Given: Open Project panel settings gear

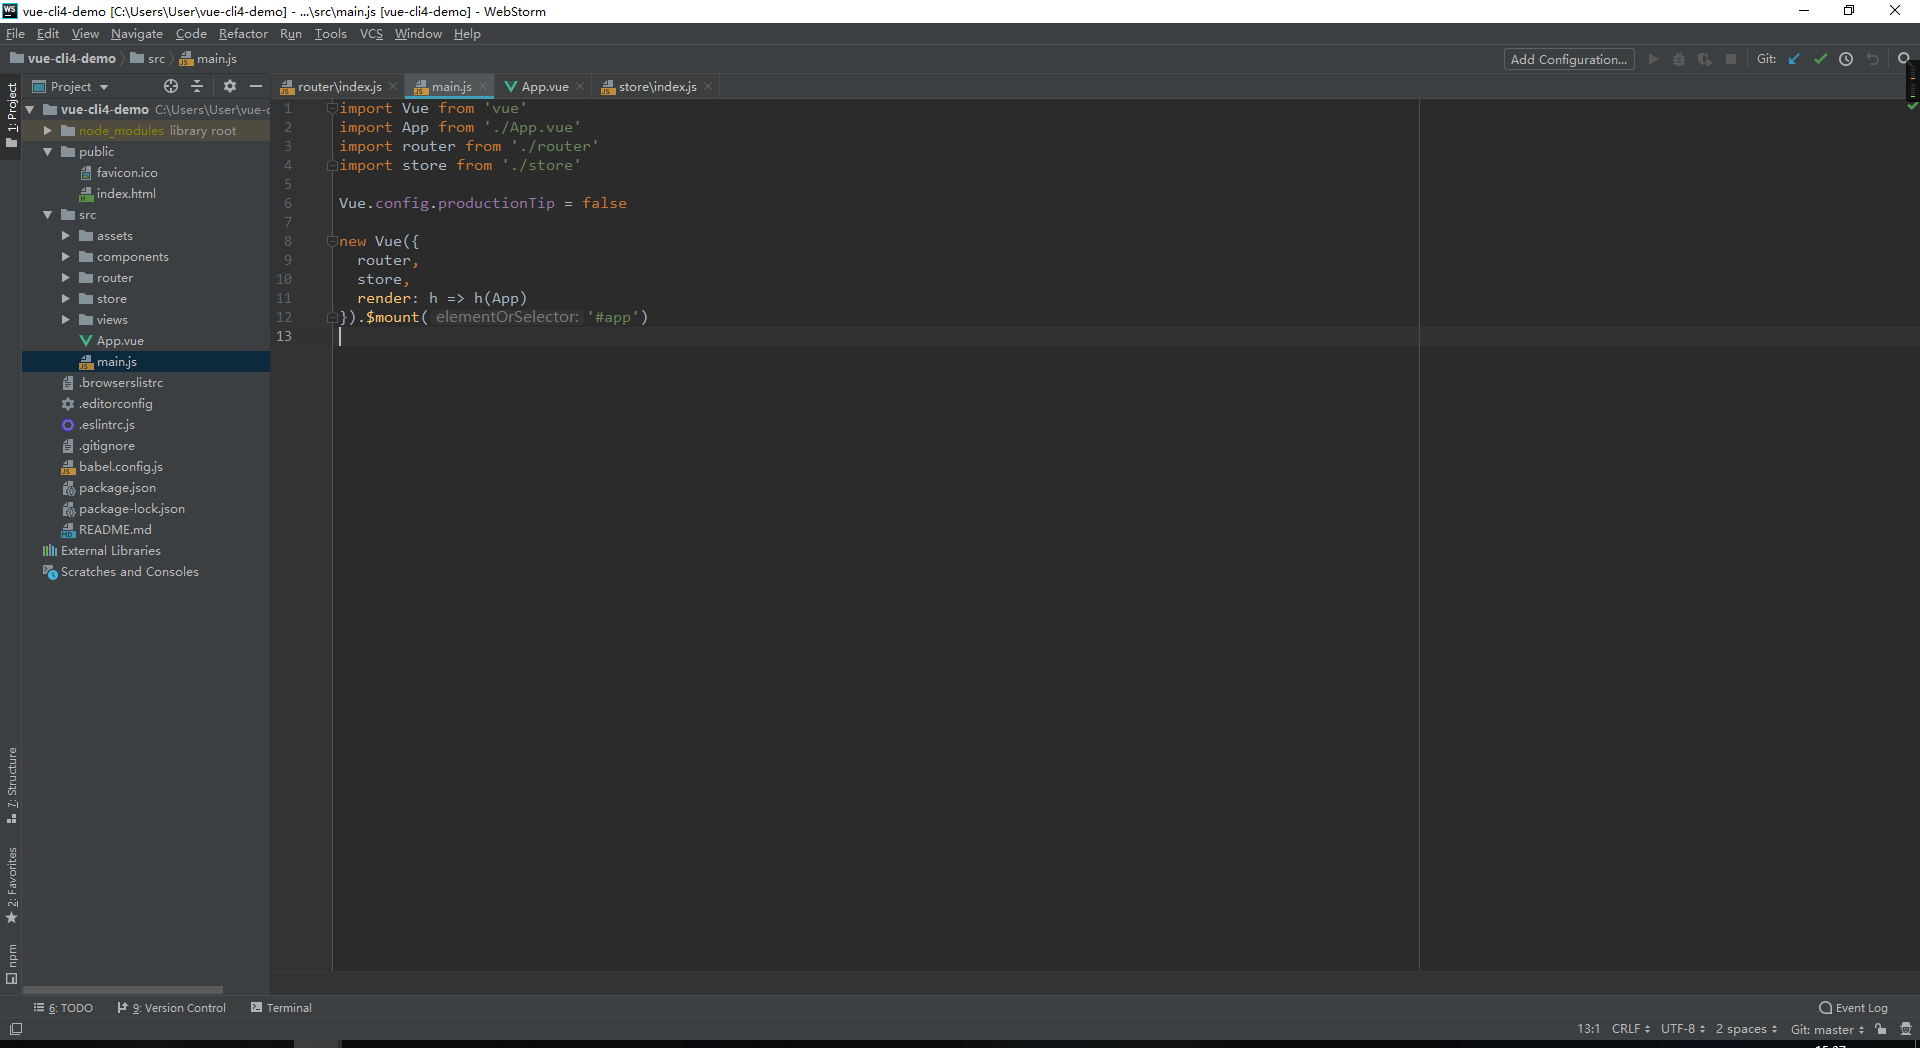Looking at the screenshot, I should (230, 87).
